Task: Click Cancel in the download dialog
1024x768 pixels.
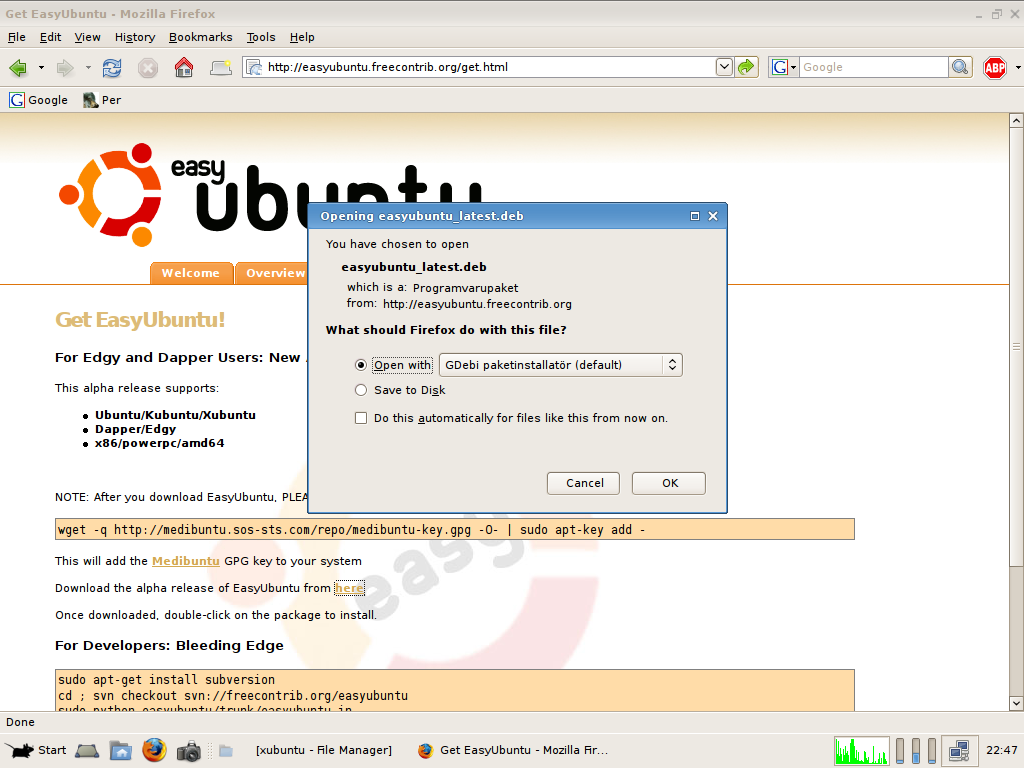Action: click(x=584, y=483)
